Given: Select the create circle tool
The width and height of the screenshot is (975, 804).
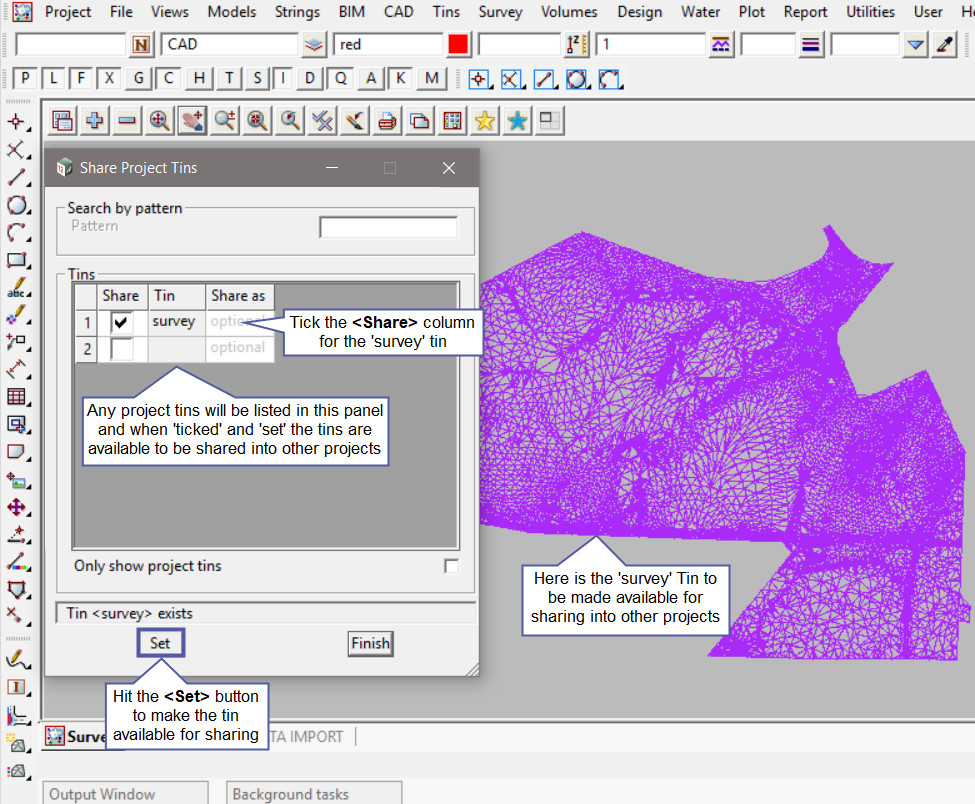Looking at the screenshot, I should pos(16,205).
